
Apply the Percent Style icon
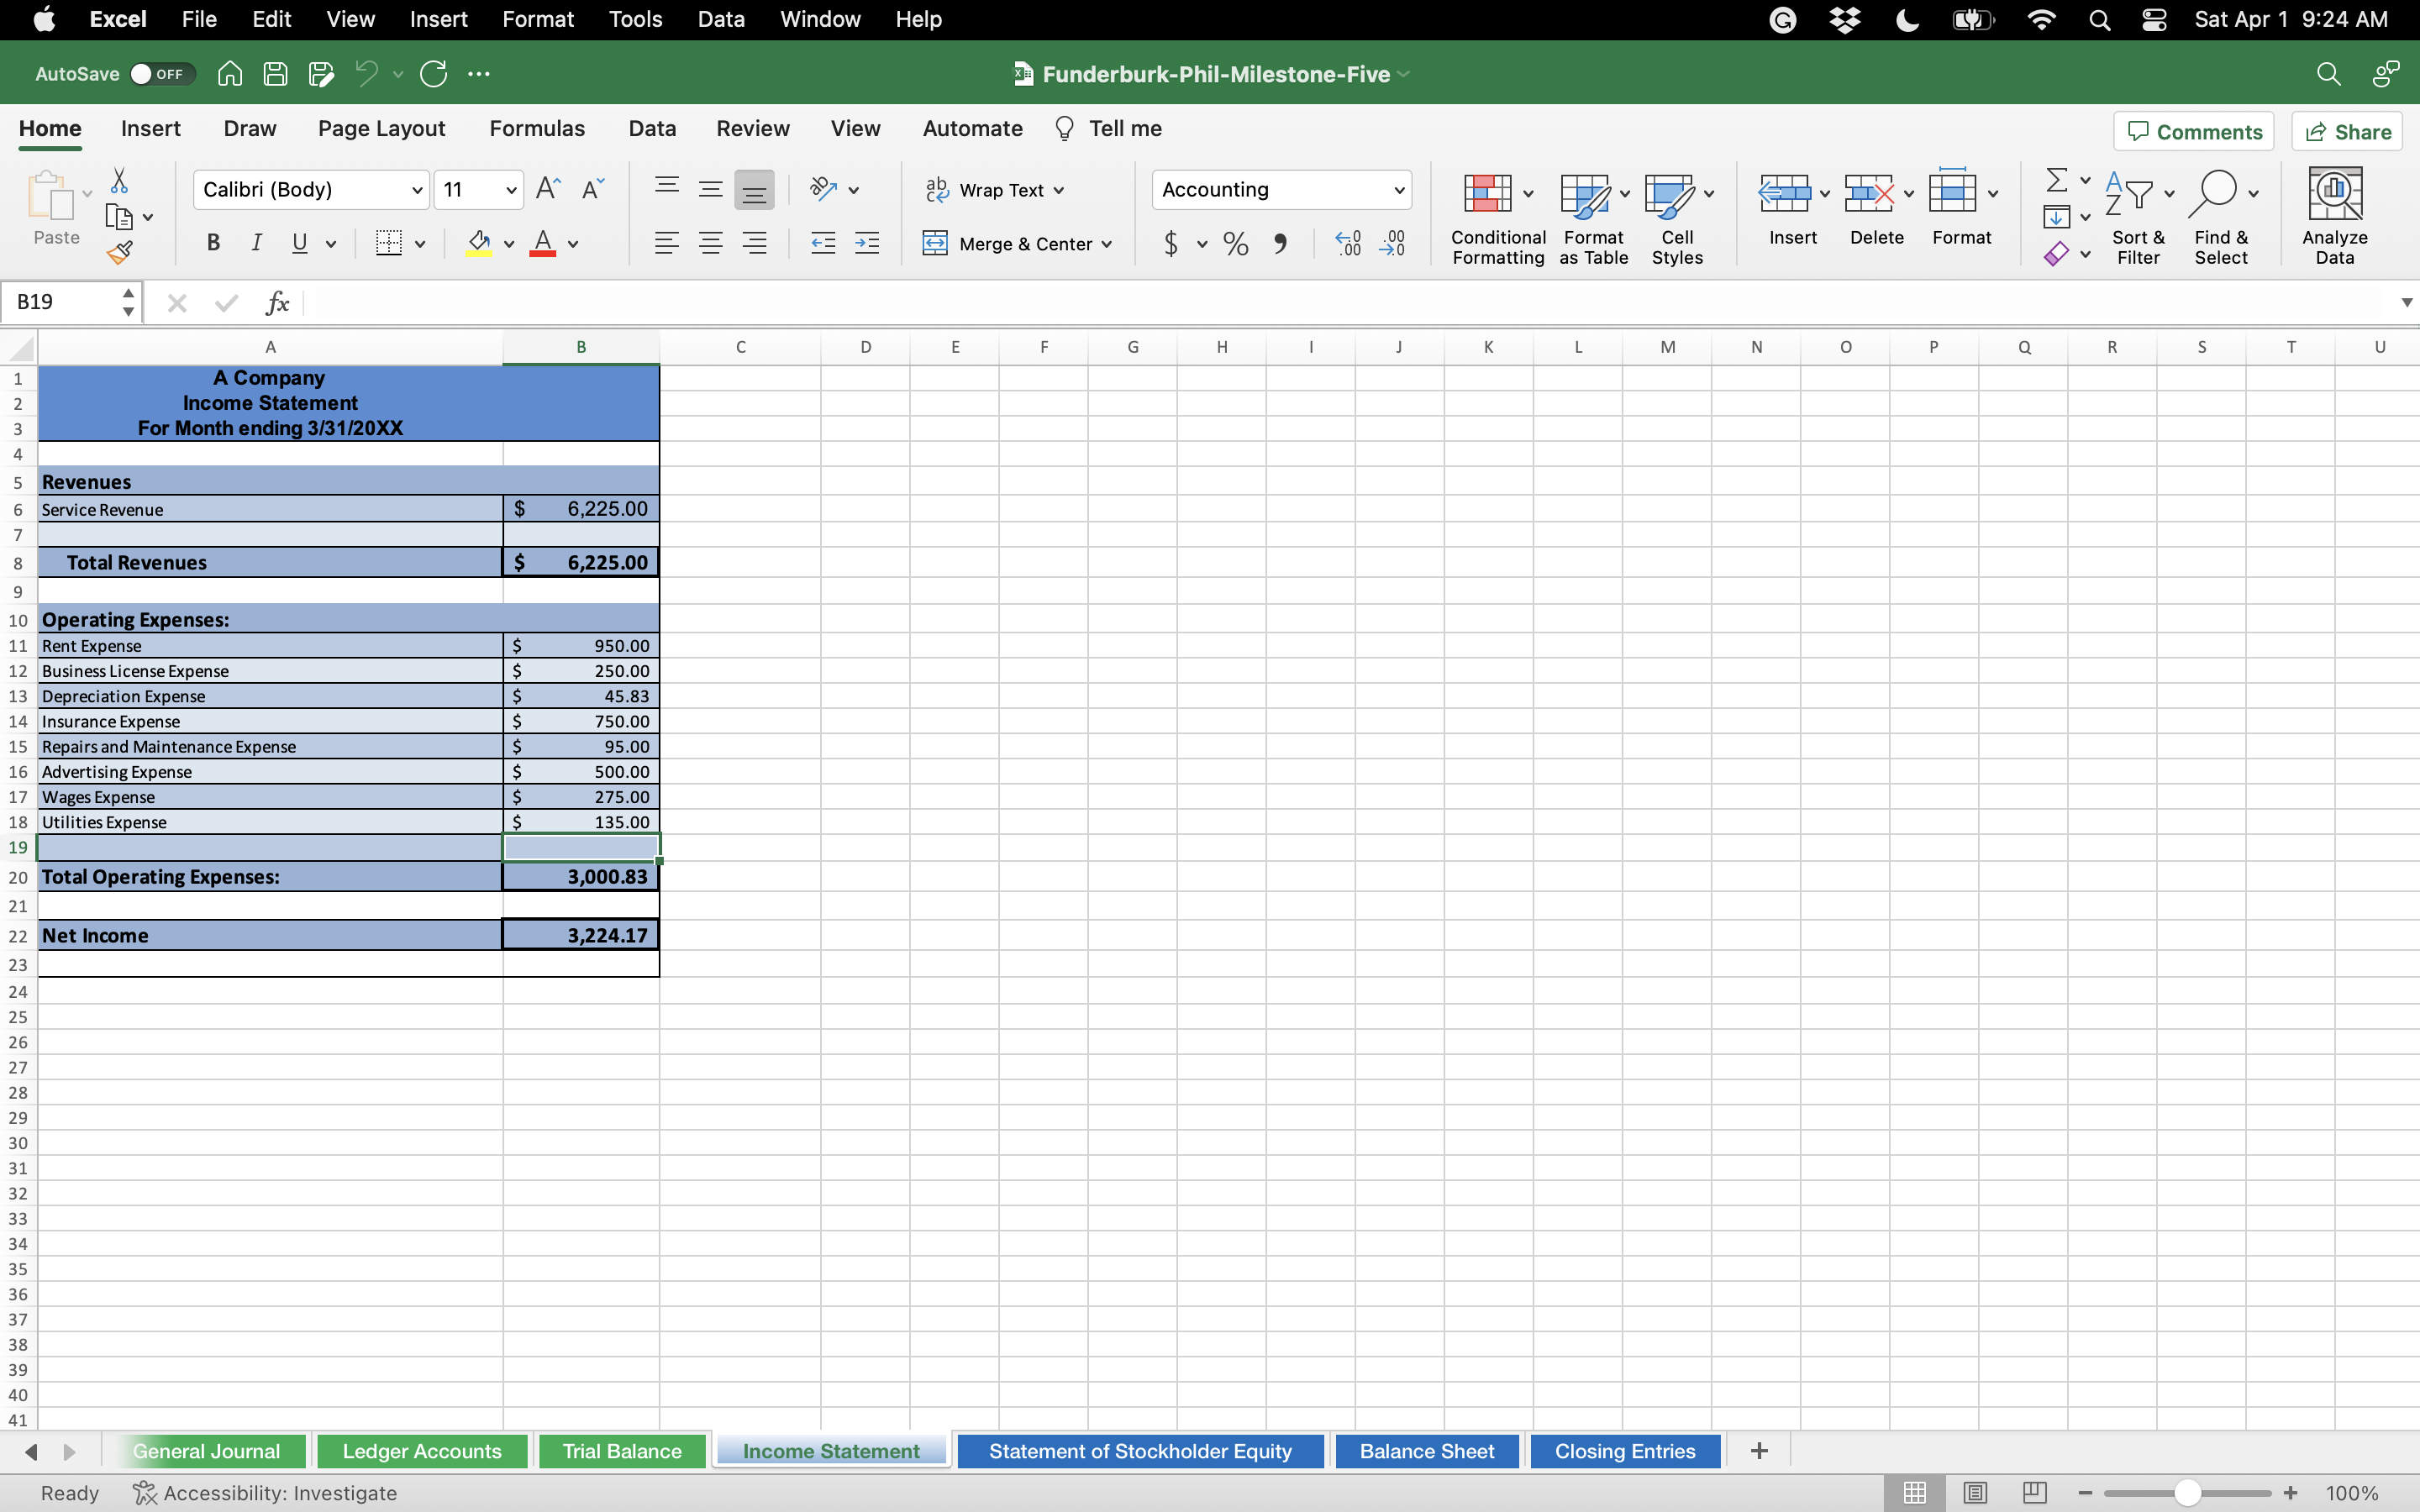1235,243
